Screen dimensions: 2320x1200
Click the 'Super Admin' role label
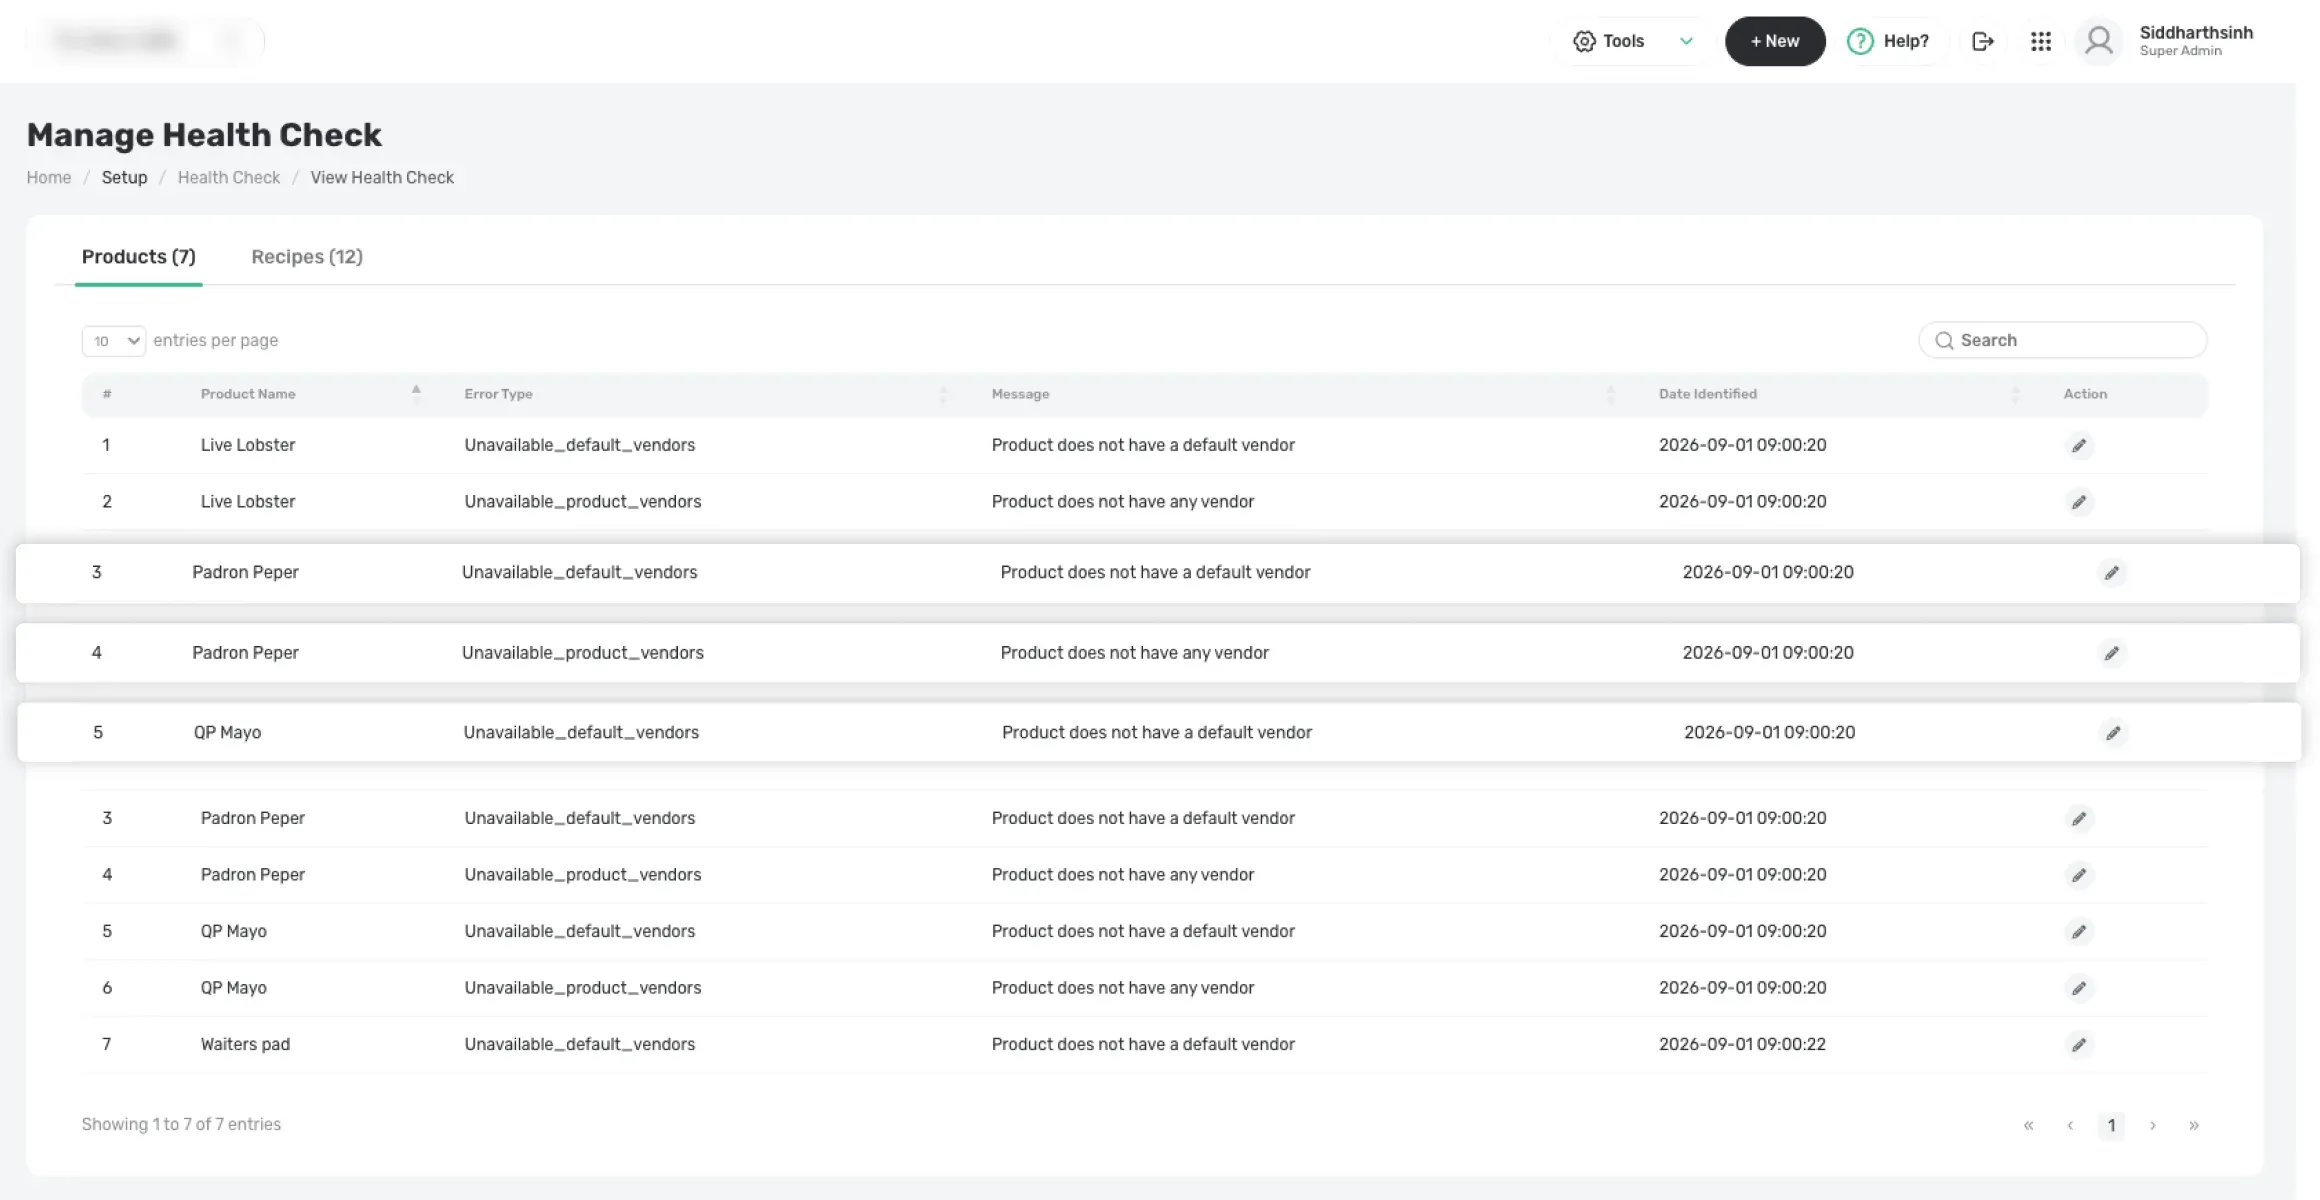tap(2181, 51)
